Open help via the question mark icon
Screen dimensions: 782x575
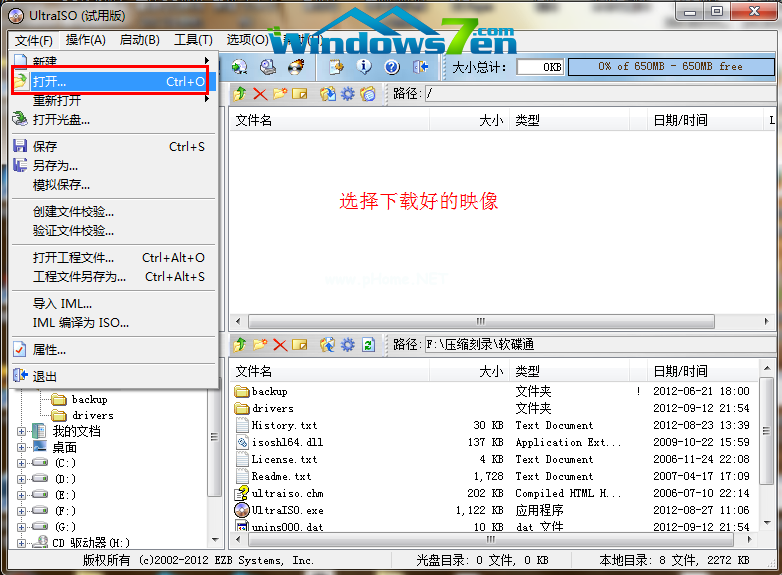392,67
